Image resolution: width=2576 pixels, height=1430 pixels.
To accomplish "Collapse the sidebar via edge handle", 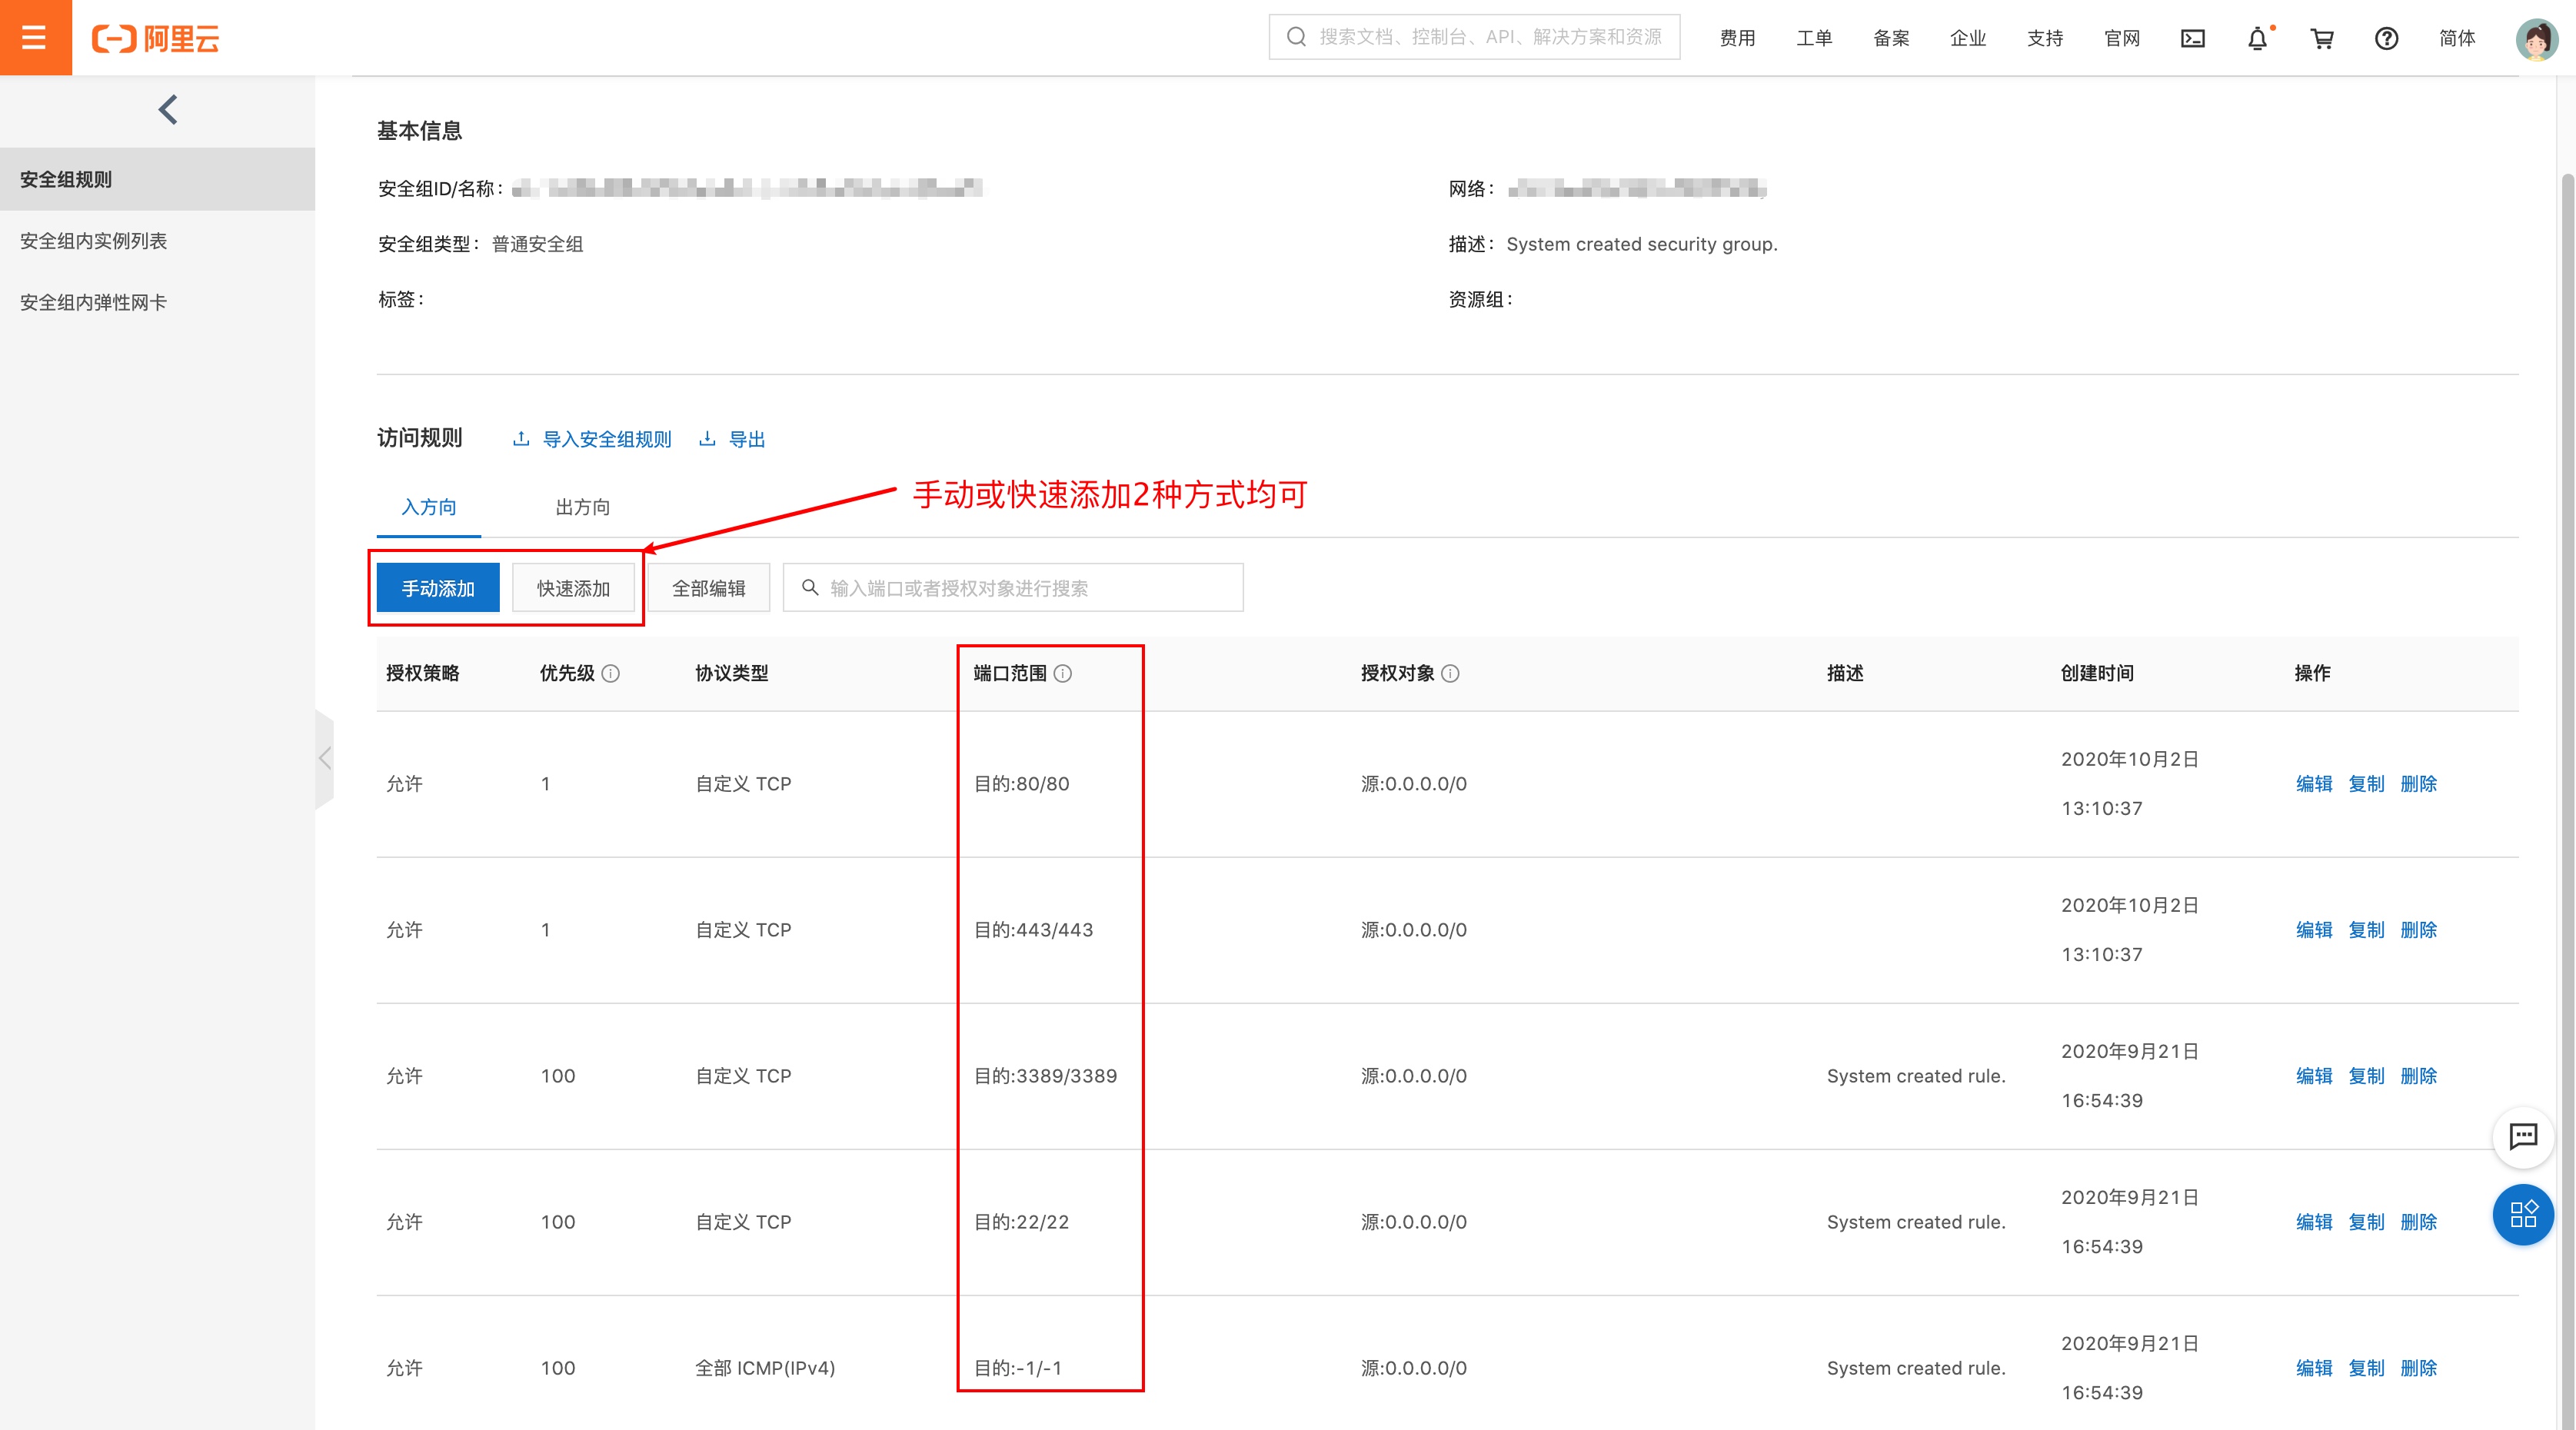I will point(325,758).
